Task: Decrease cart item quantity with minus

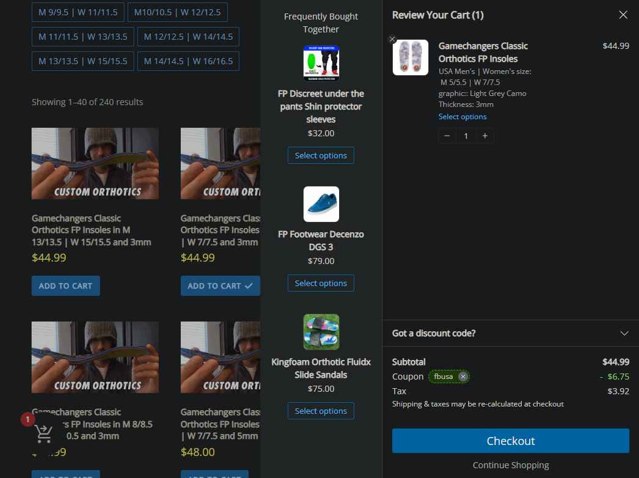Action: coord(447,136)
